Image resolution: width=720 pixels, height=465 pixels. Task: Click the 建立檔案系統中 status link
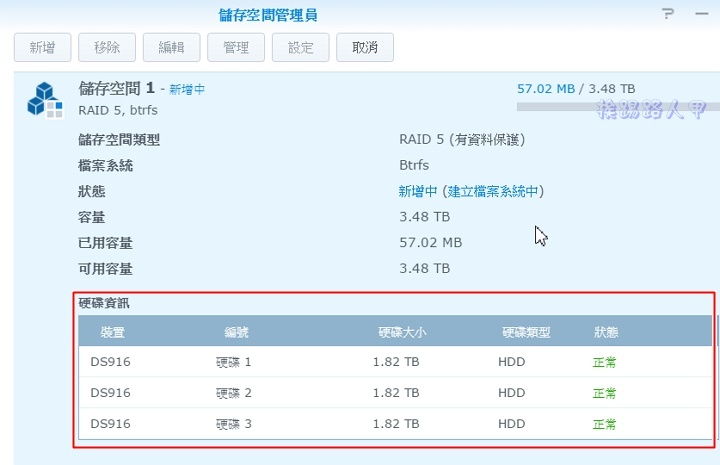click(x=495, y=191)
